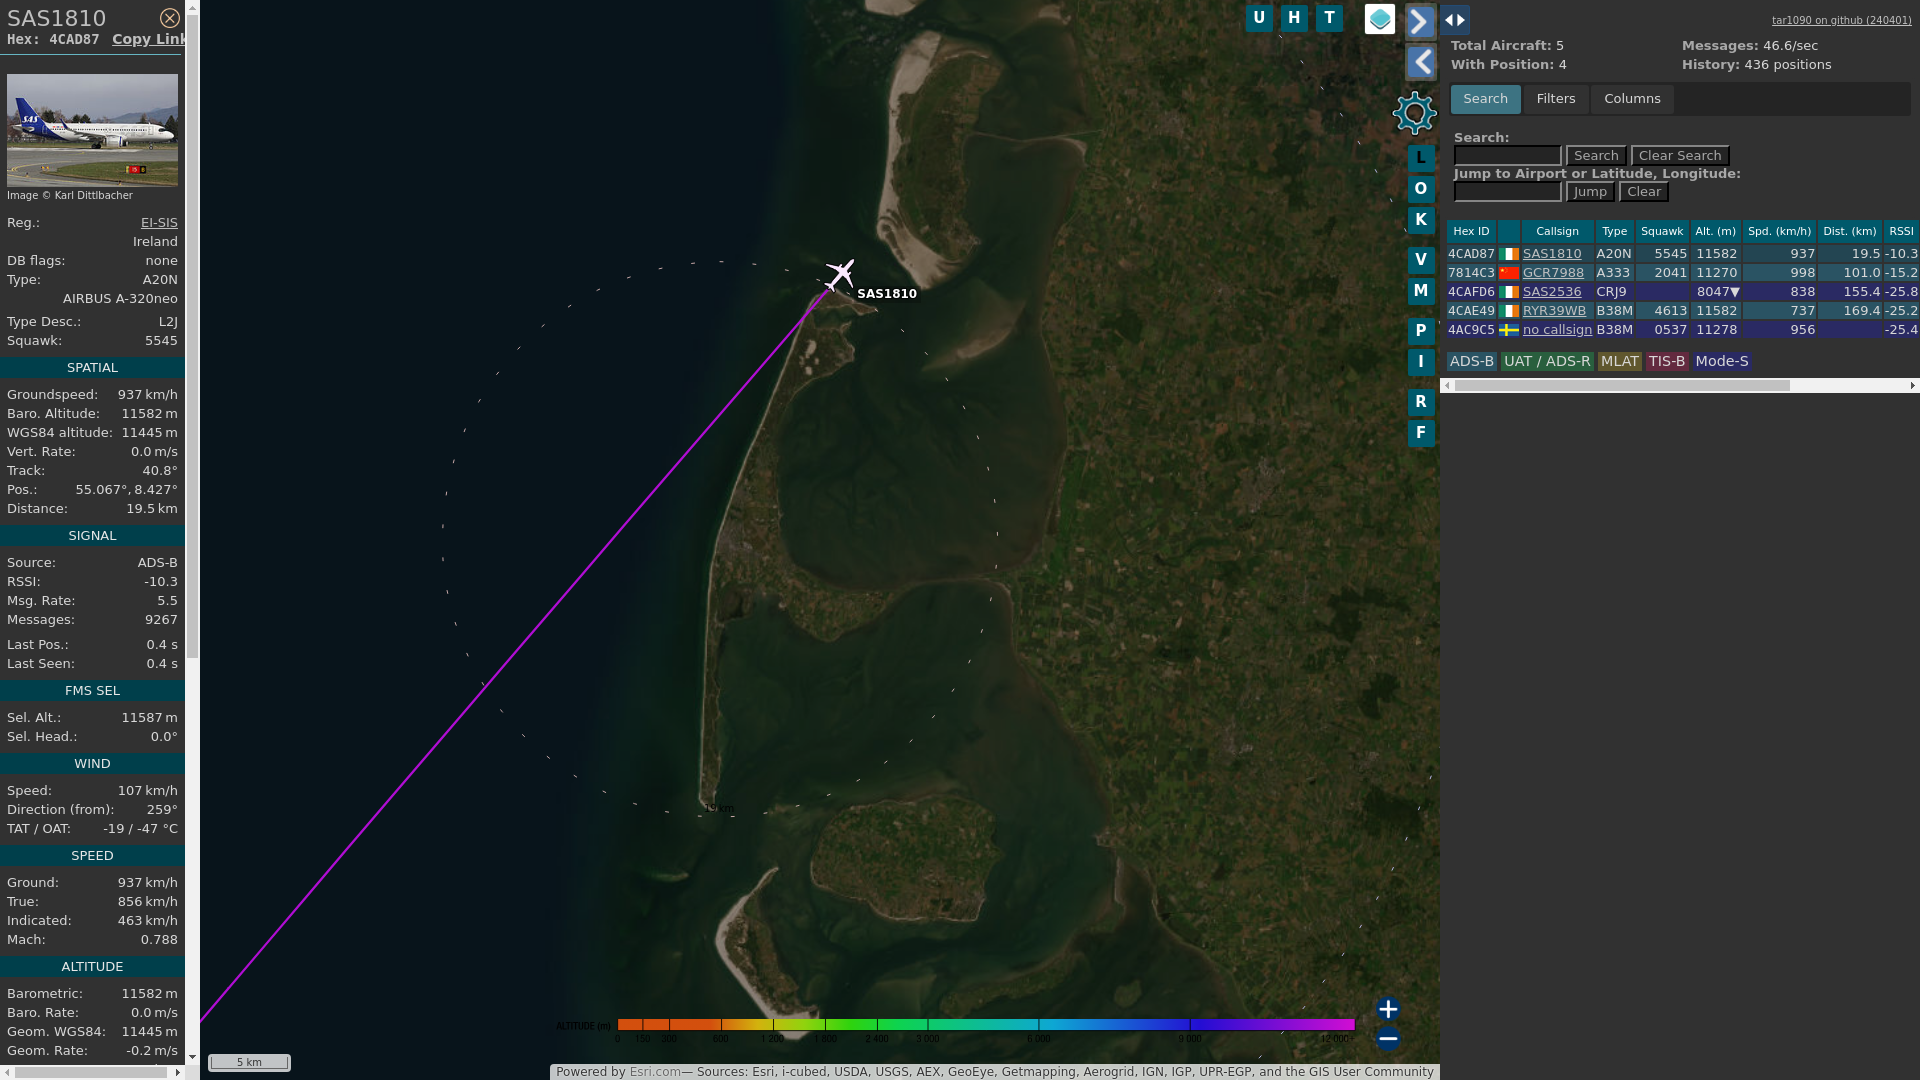Toggle the O map option
Image resolution: width=1920 pixels, height=1080 pixels.
[x=1421, y=189]
